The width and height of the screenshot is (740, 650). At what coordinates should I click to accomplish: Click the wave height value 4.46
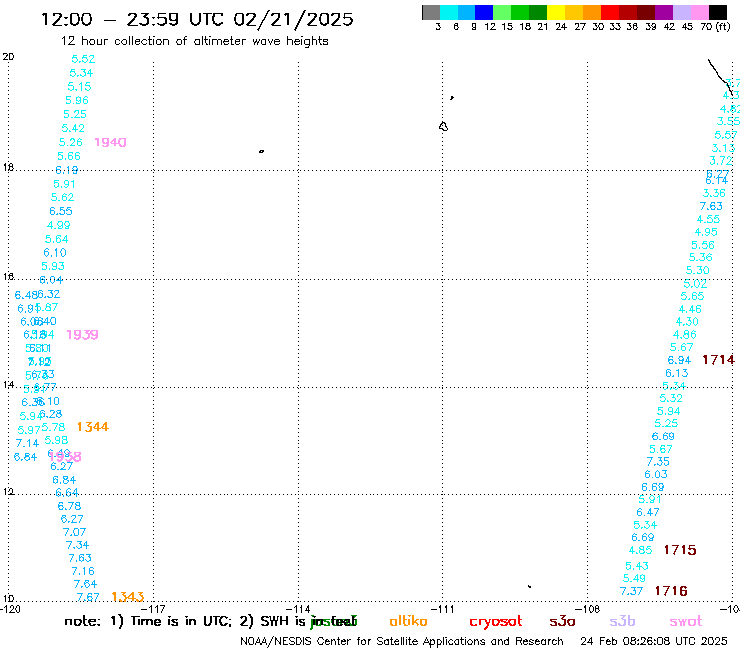pyautogui.click(x=690, y=309)
